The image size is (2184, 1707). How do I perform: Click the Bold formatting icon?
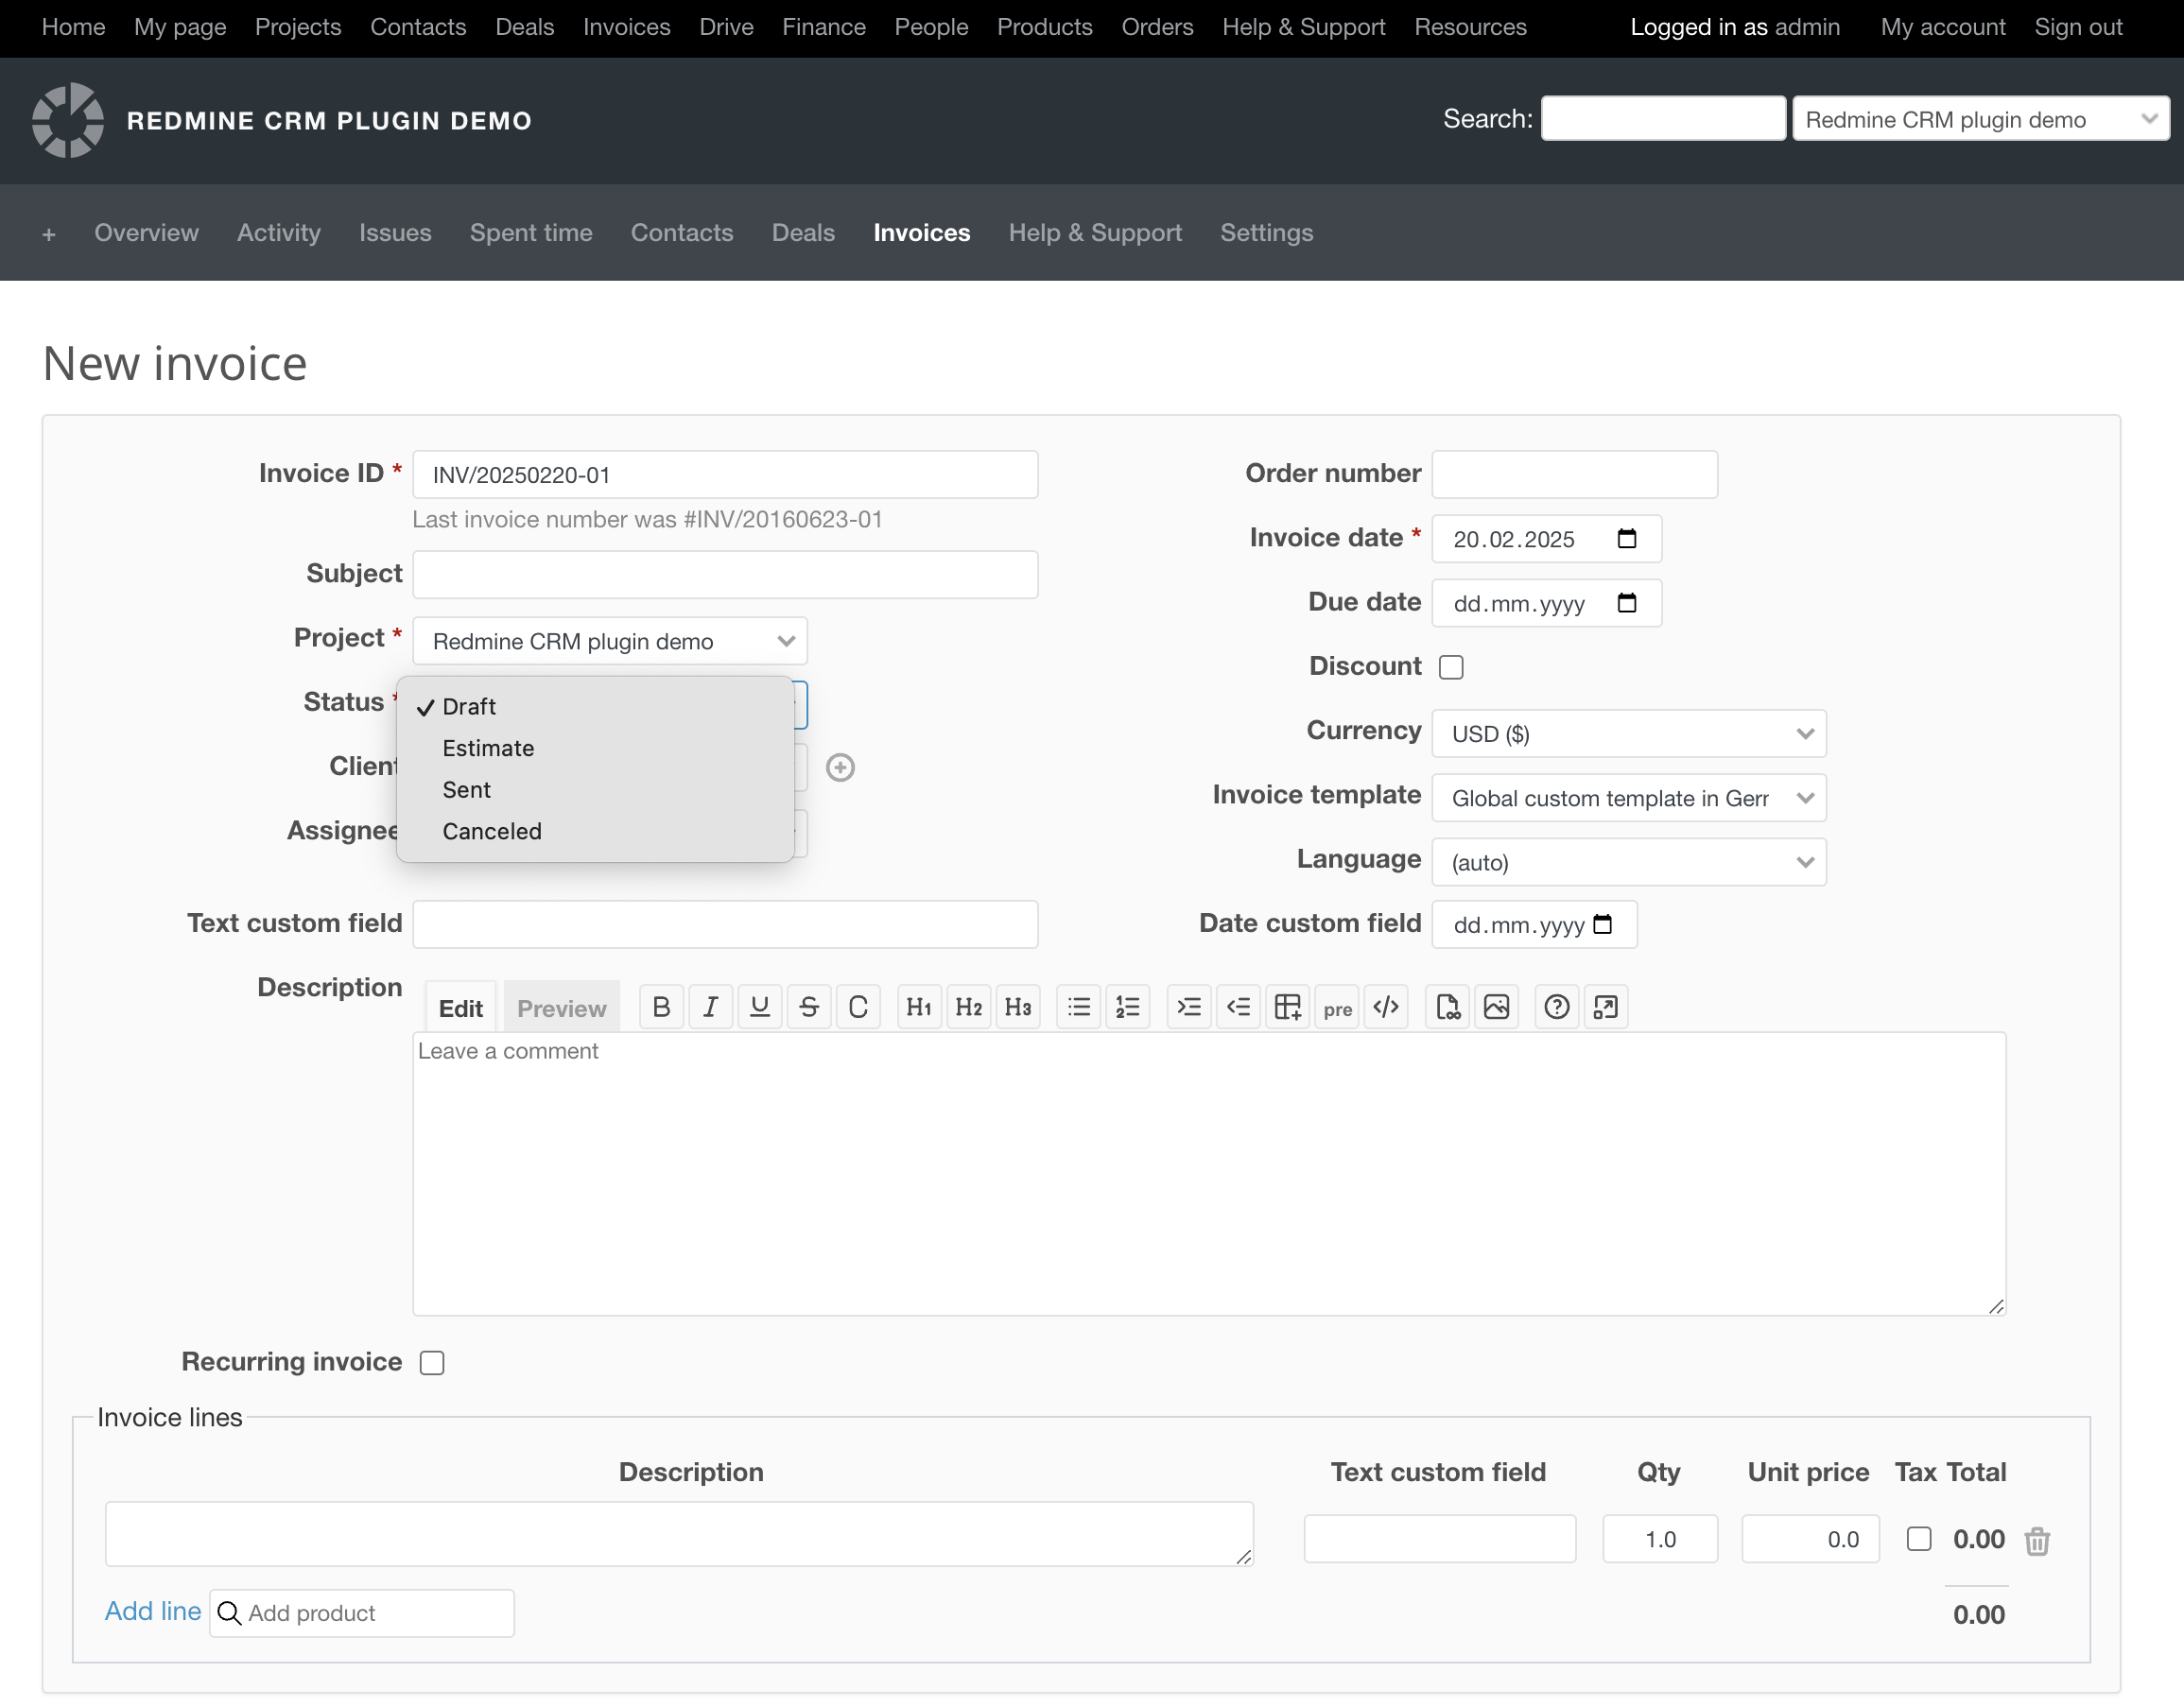(661, 1007)
